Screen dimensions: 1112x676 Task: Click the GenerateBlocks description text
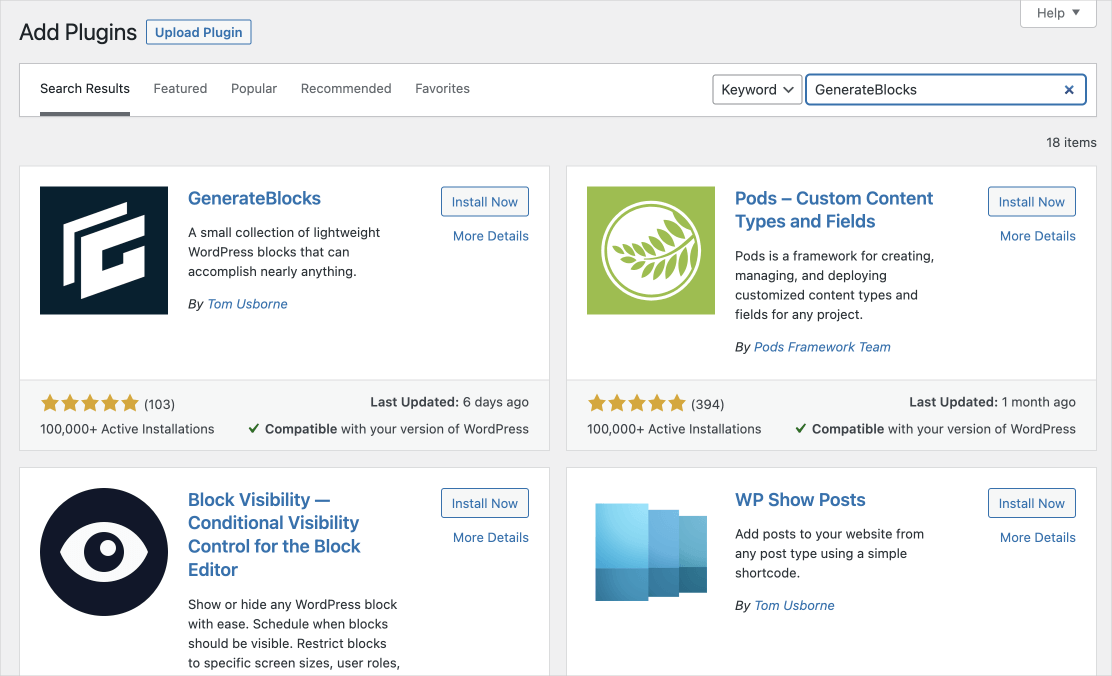coord(284,252)
